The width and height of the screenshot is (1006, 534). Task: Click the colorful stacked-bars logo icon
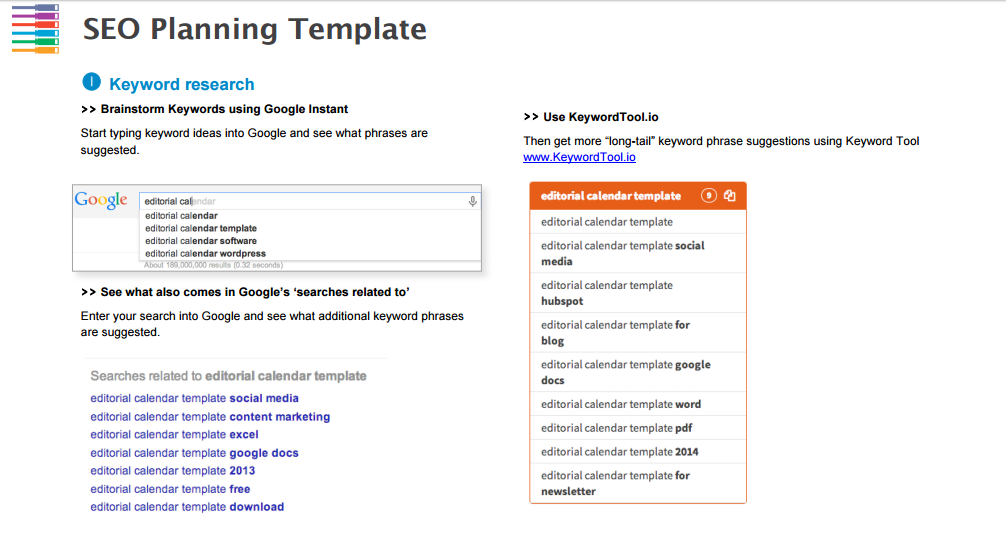click(x=35, y=28)
